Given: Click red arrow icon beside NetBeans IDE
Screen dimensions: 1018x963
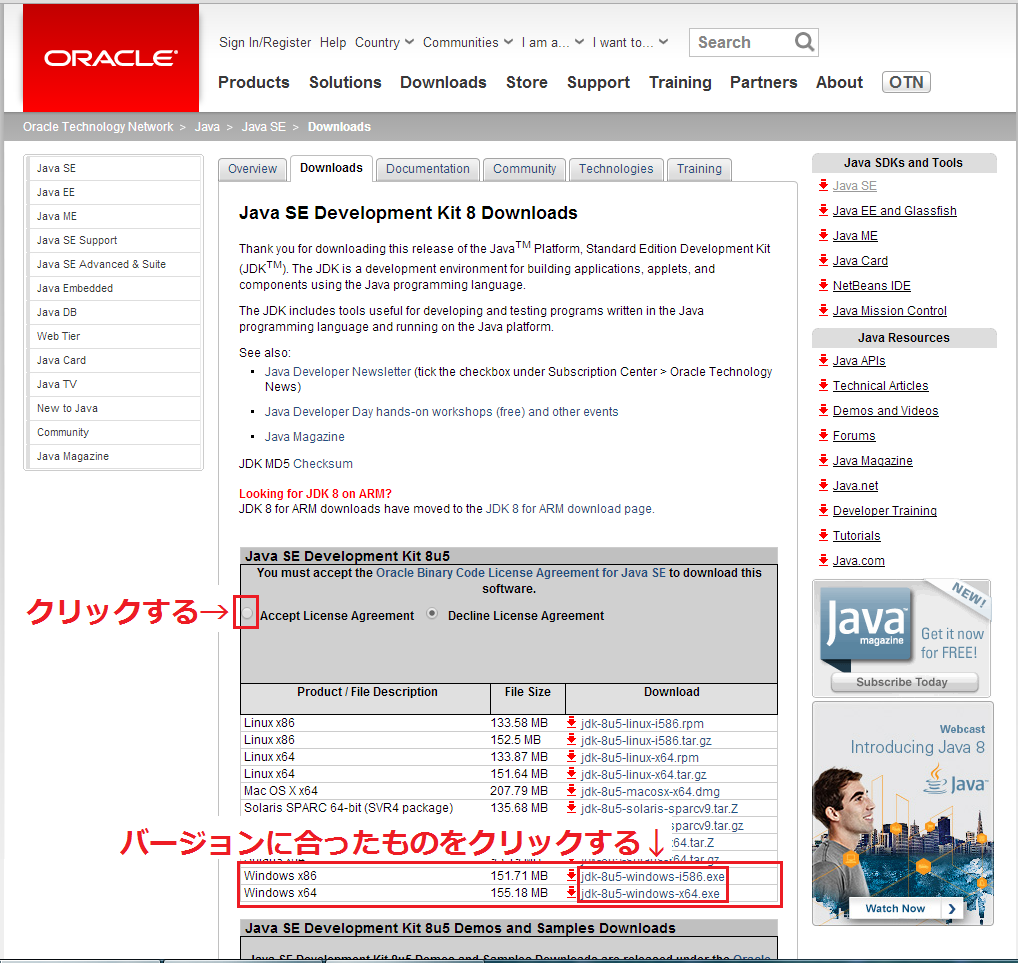Looking at the screenshot, I should click(823, 285).
